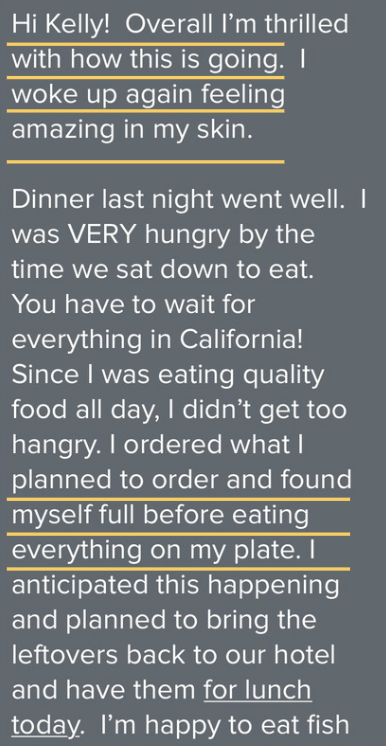The width and height of the screenshot is (386, 746).
Task: Click the line "Since I was eating quality"
Action: coord(168,374)
